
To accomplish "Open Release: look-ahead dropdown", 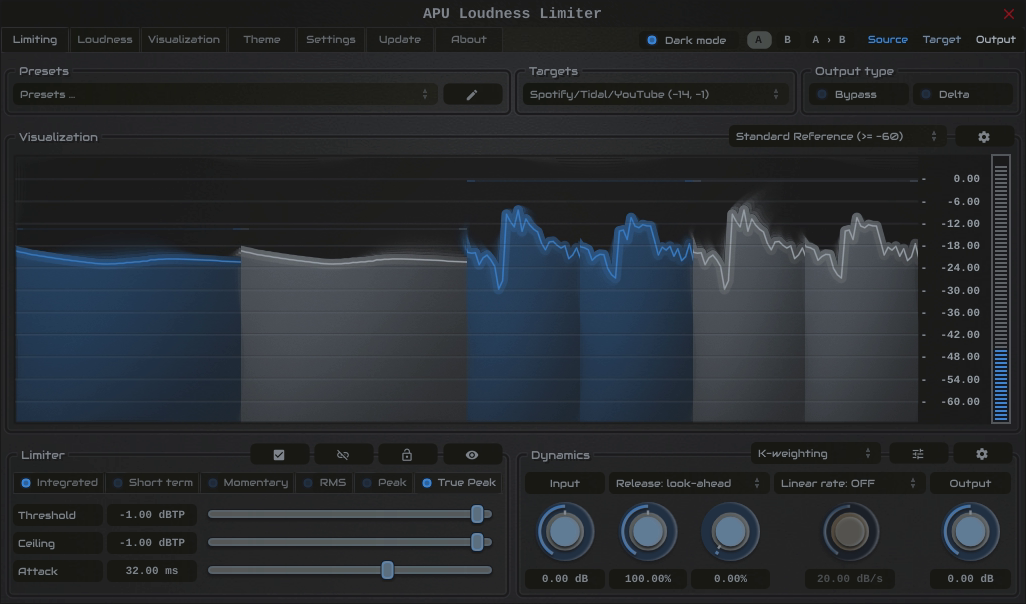I will [x=688, y=484].
